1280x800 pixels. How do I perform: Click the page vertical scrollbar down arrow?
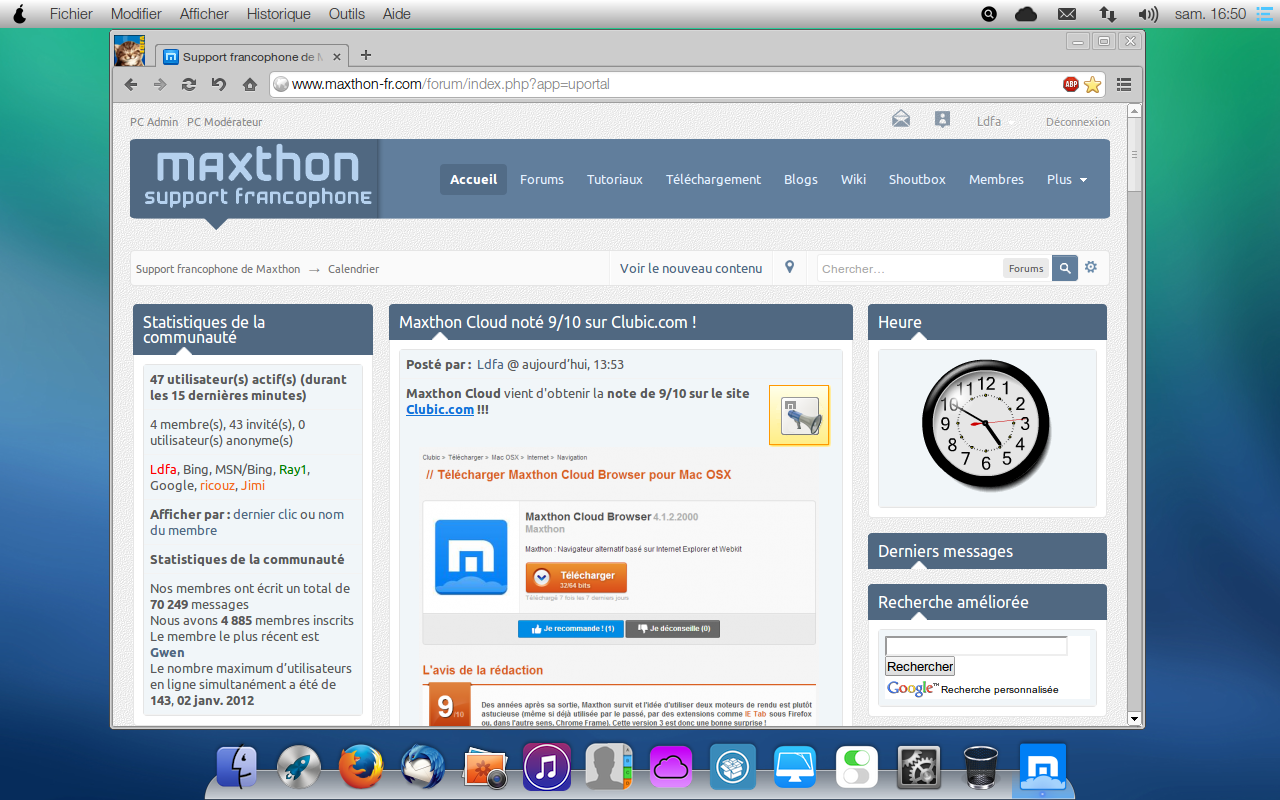pos(1134,718)
